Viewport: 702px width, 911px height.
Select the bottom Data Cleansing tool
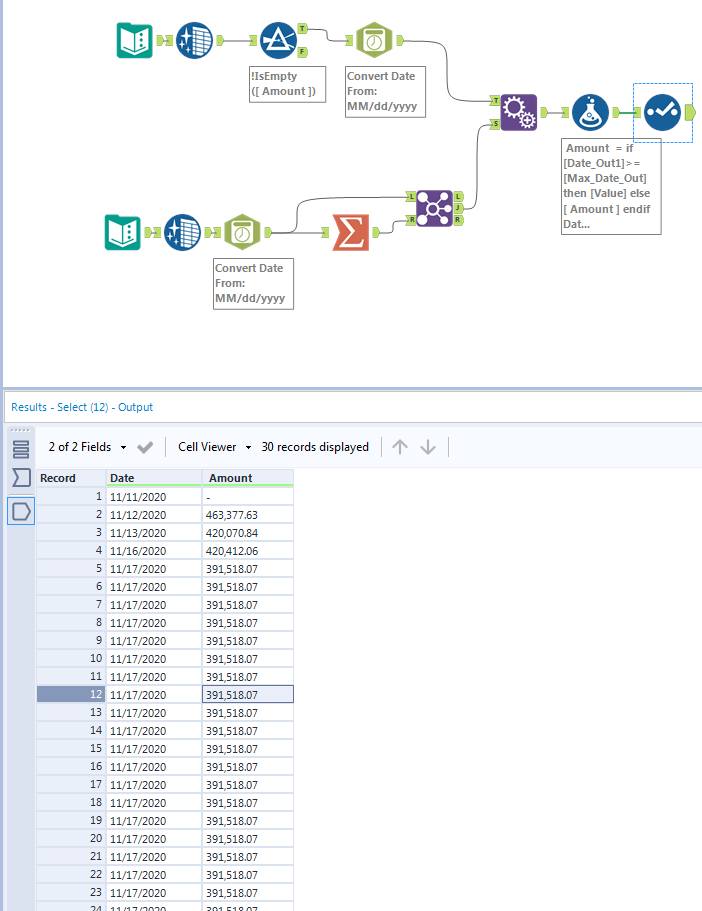click(x=182, y=232)
